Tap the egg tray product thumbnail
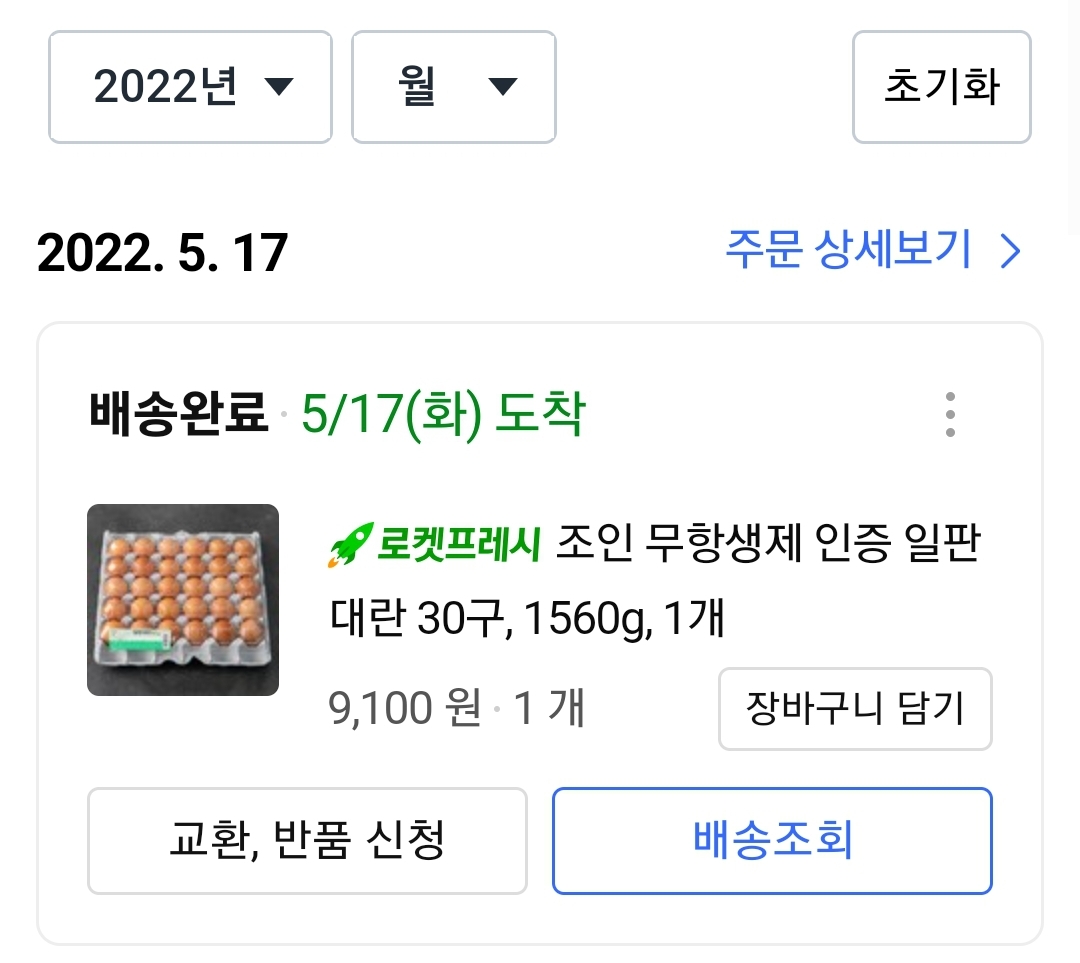The image size is (1080, 963). click(183, 600)
